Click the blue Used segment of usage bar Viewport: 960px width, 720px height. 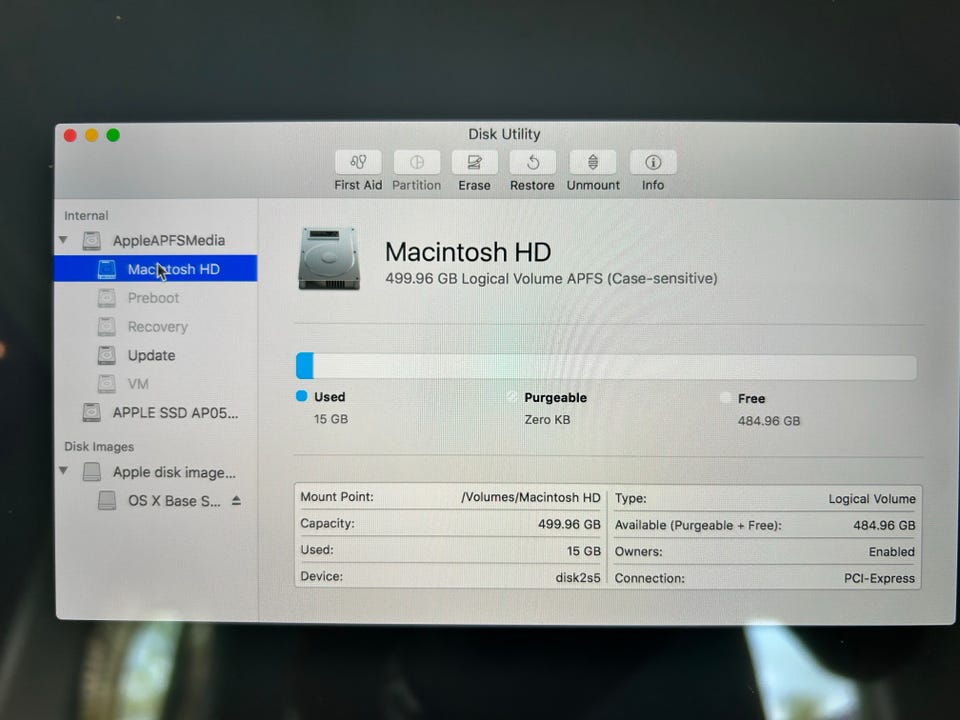click(305, 366)
